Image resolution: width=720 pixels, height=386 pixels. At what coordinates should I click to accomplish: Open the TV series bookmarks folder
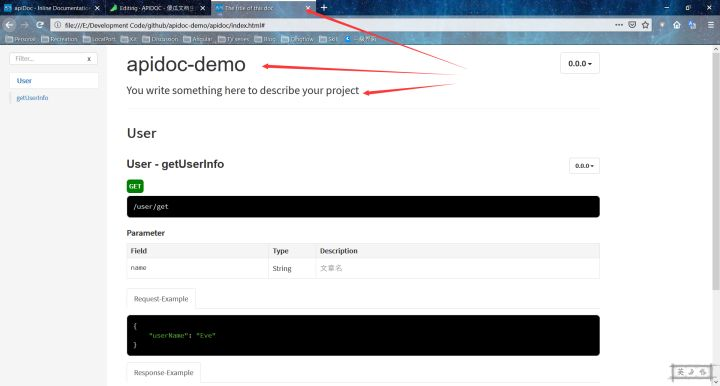(x=234, y=39)
